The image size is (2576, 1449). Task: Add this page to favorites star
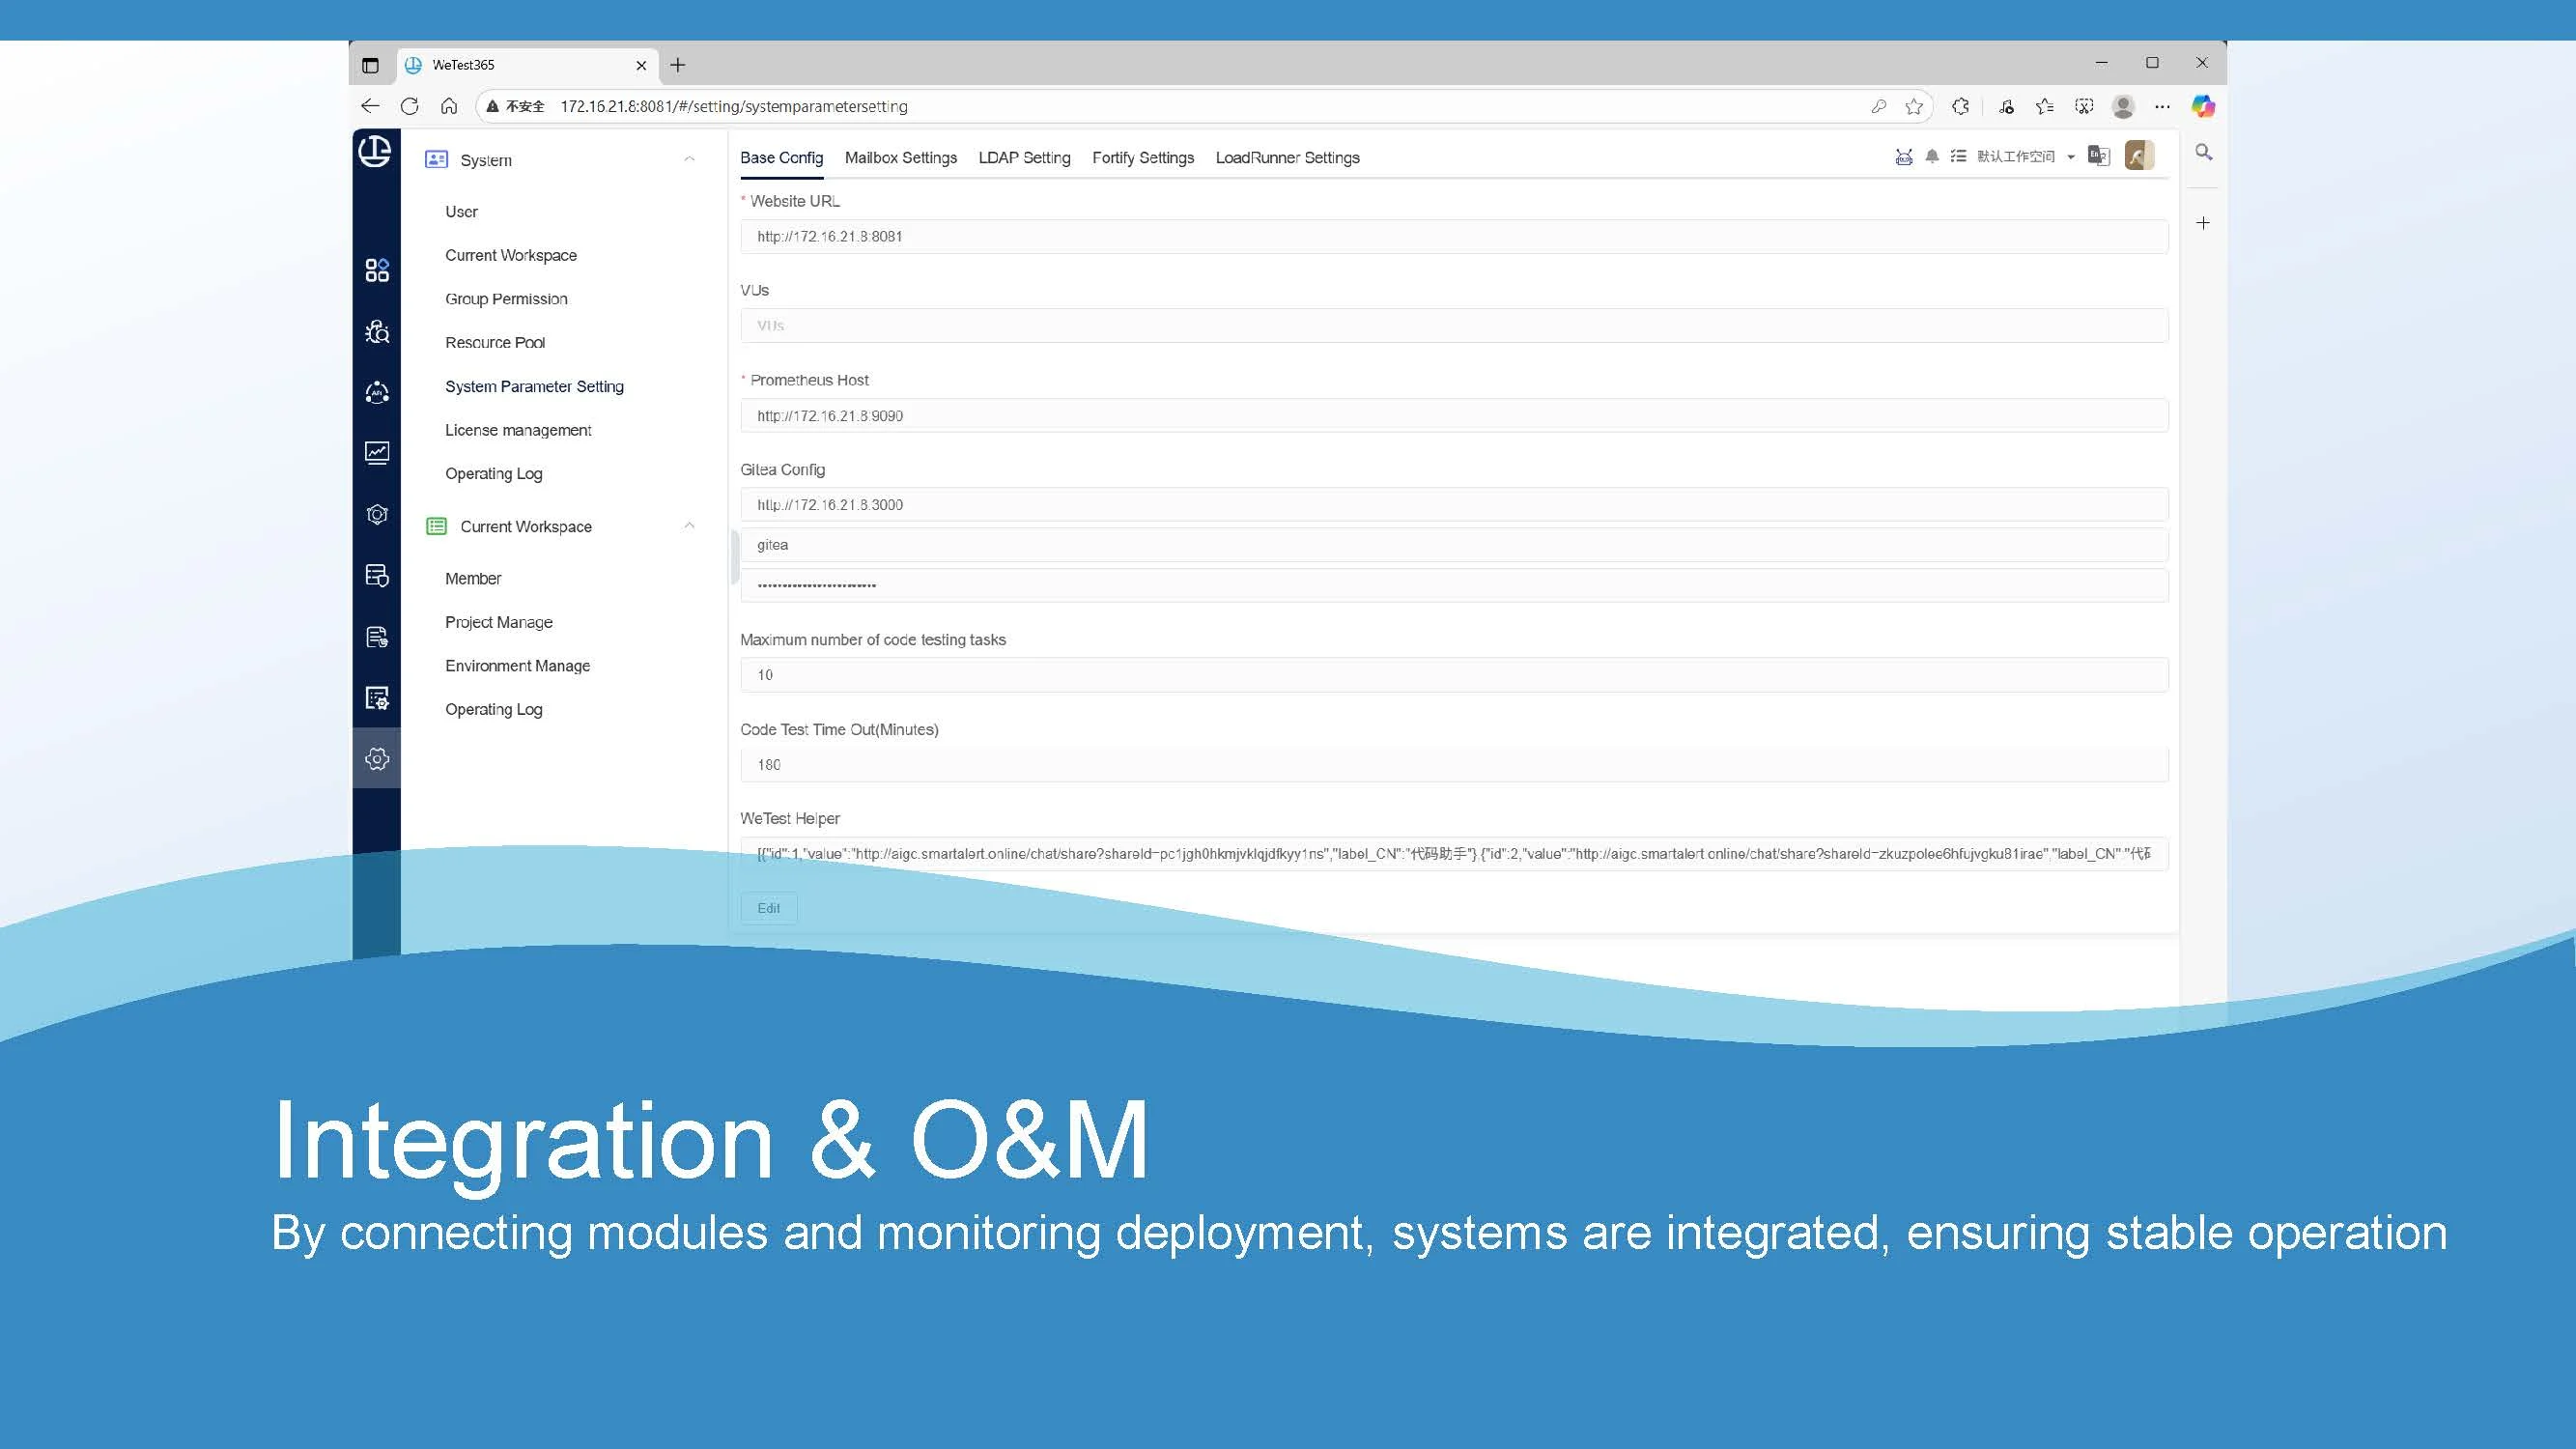pos(1914,106)
